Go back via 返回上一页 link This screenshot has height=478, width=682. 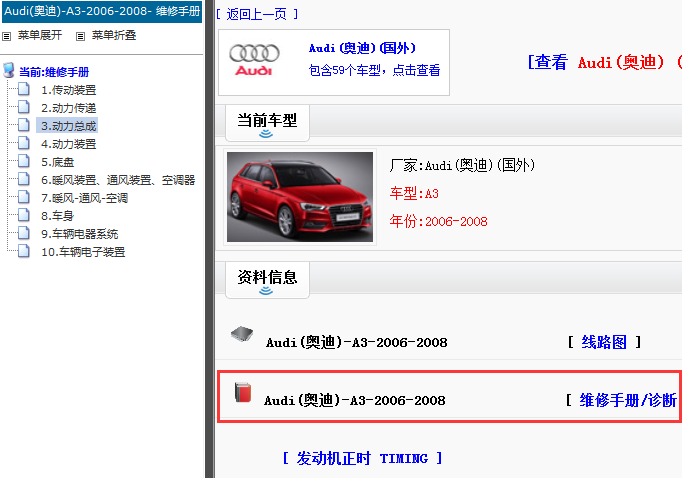[x=257, y=14]
